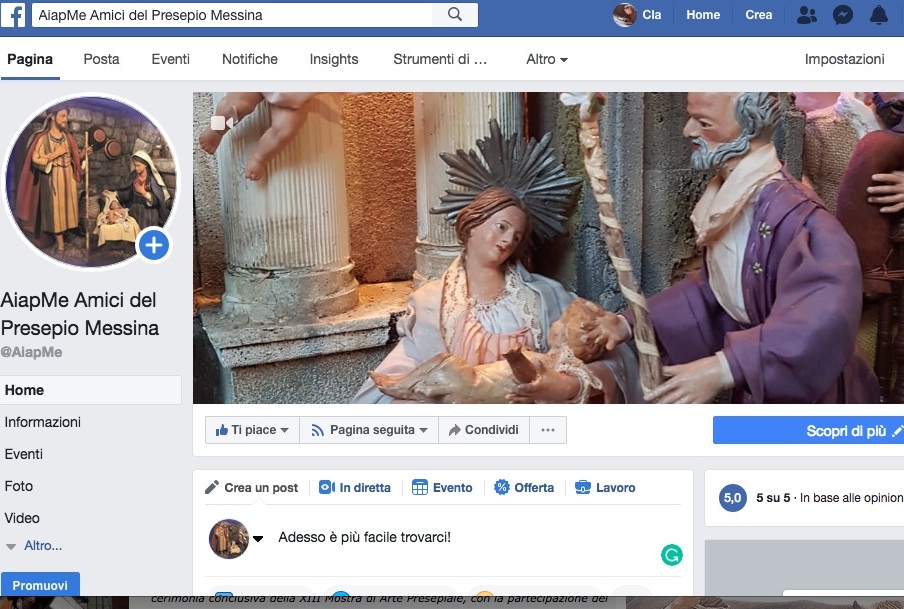Select Video in the left sidebar
904x609 pixels.
[22, 518]
